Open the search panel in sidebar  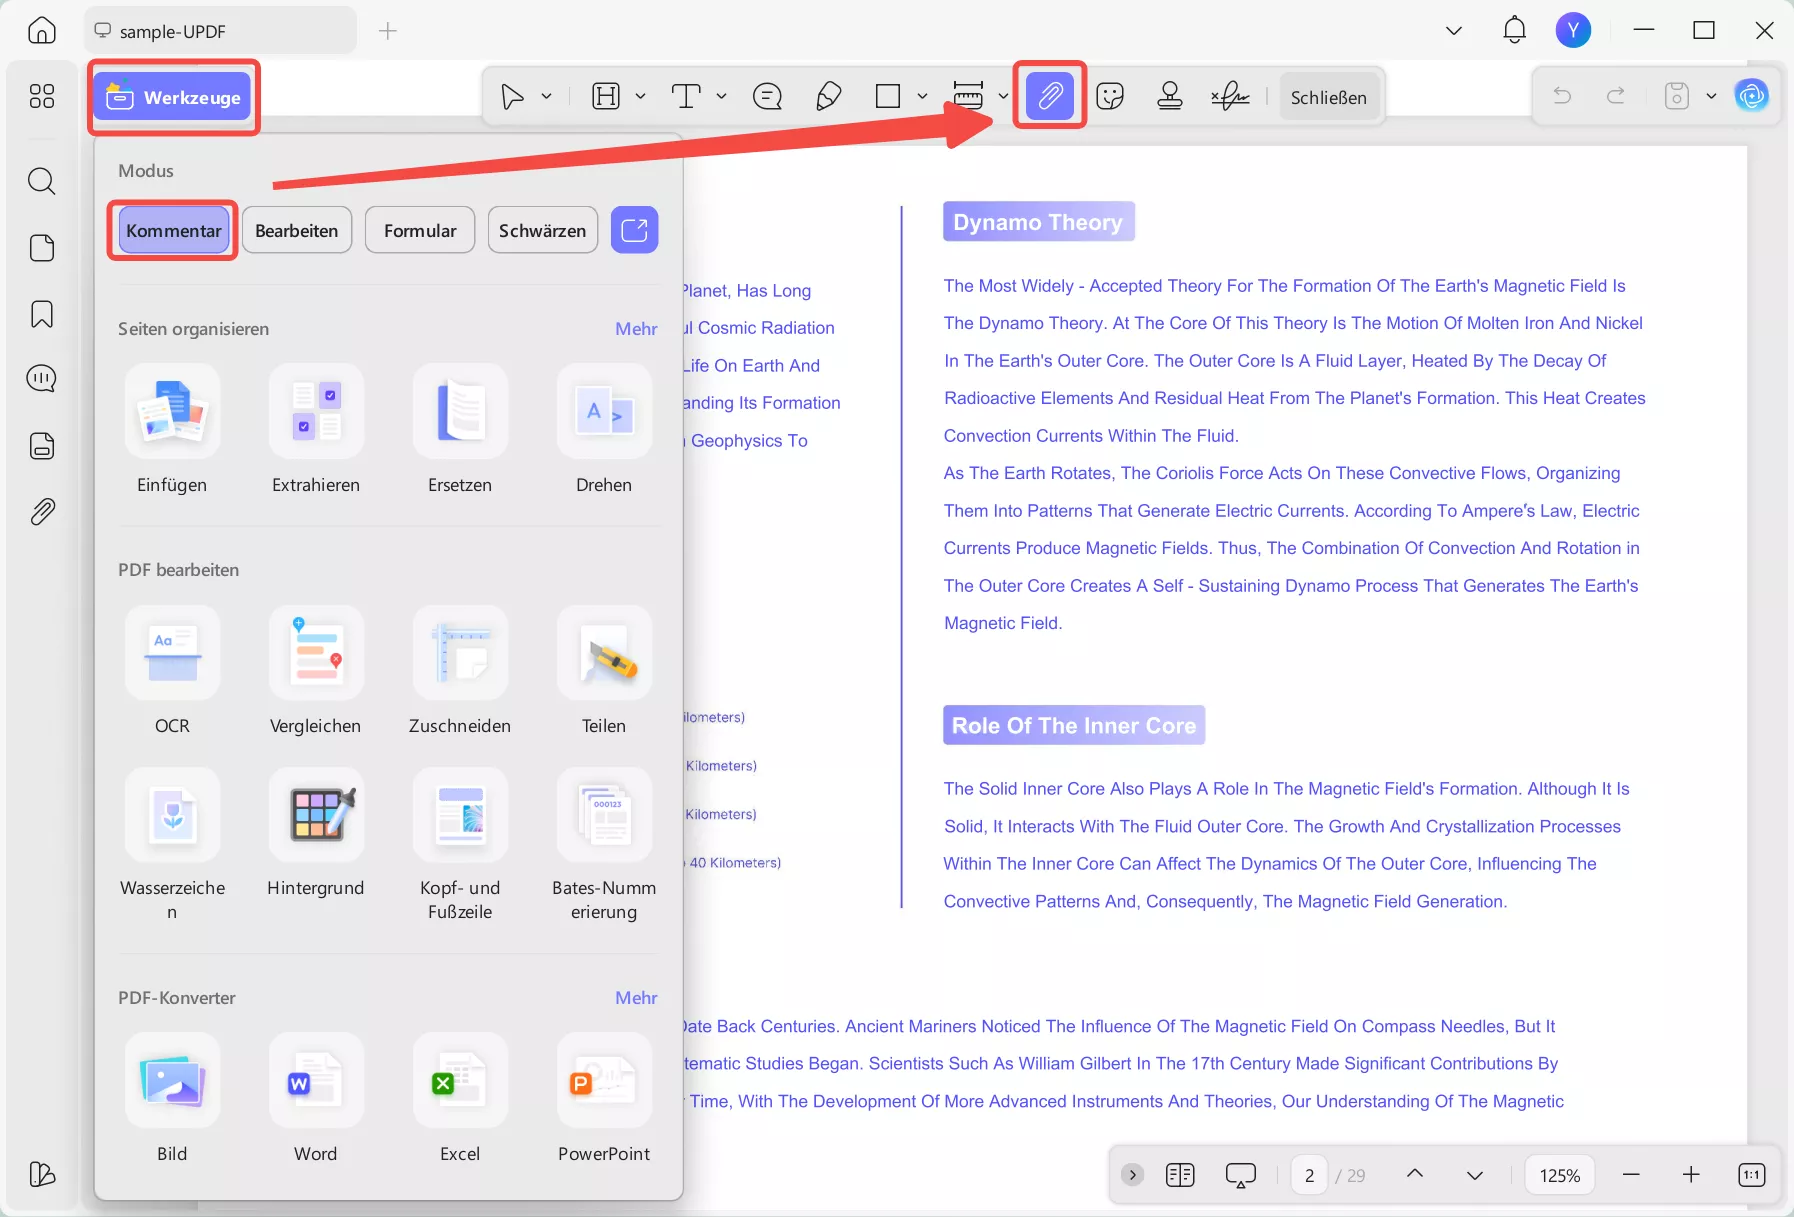tap(42, 181)
